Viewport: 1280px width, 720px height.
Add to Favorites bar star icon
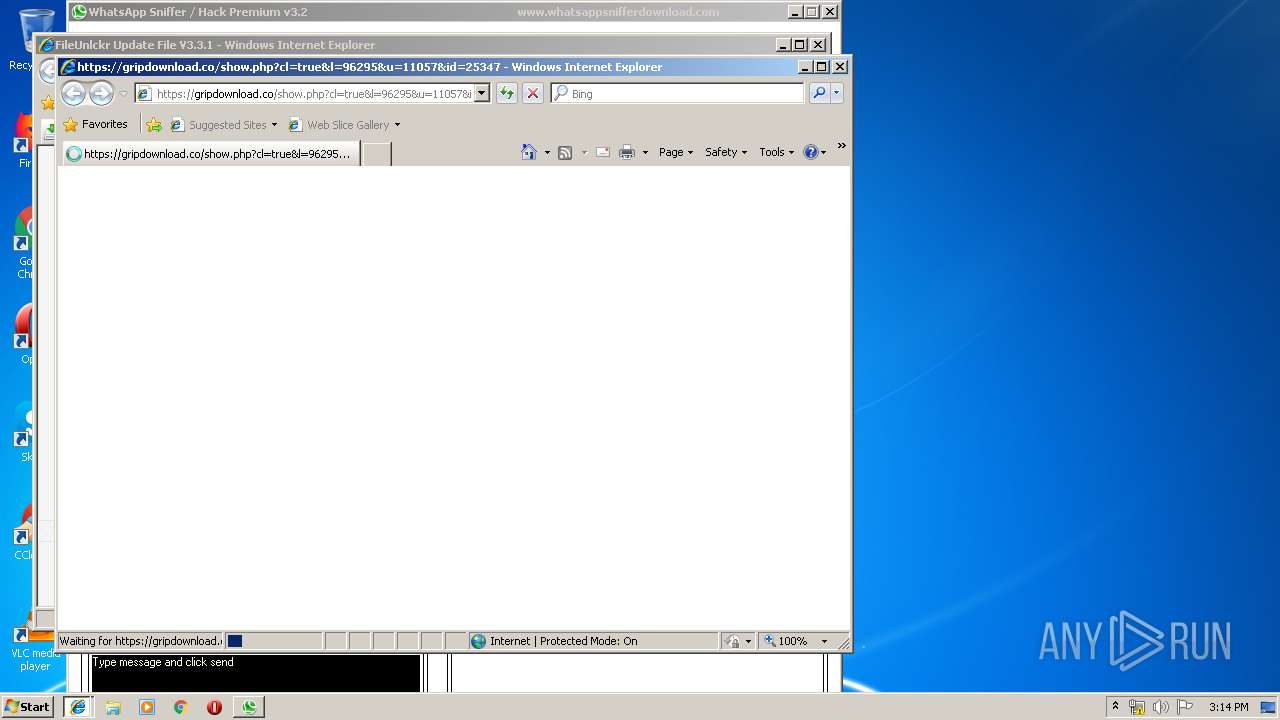[x=153, y=125]
